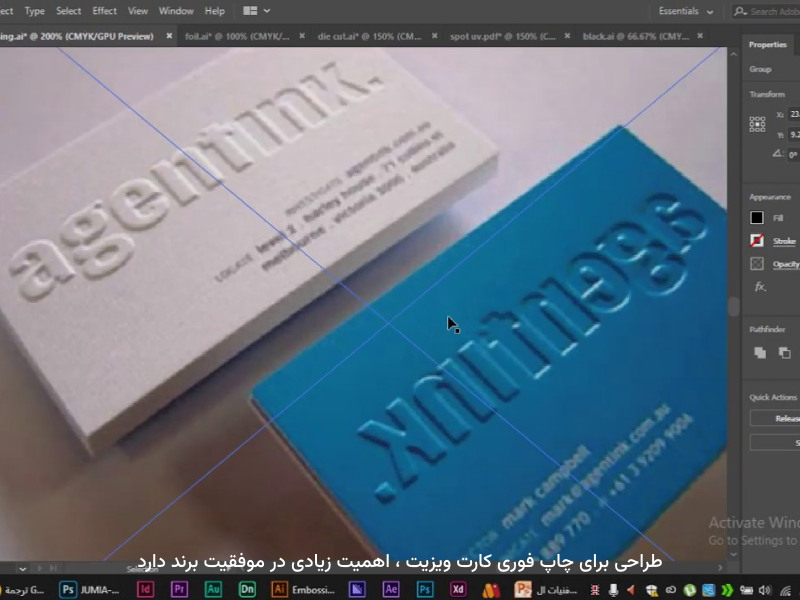Click the quick action button below Release
800x600 pixels.
pos(775,442)
